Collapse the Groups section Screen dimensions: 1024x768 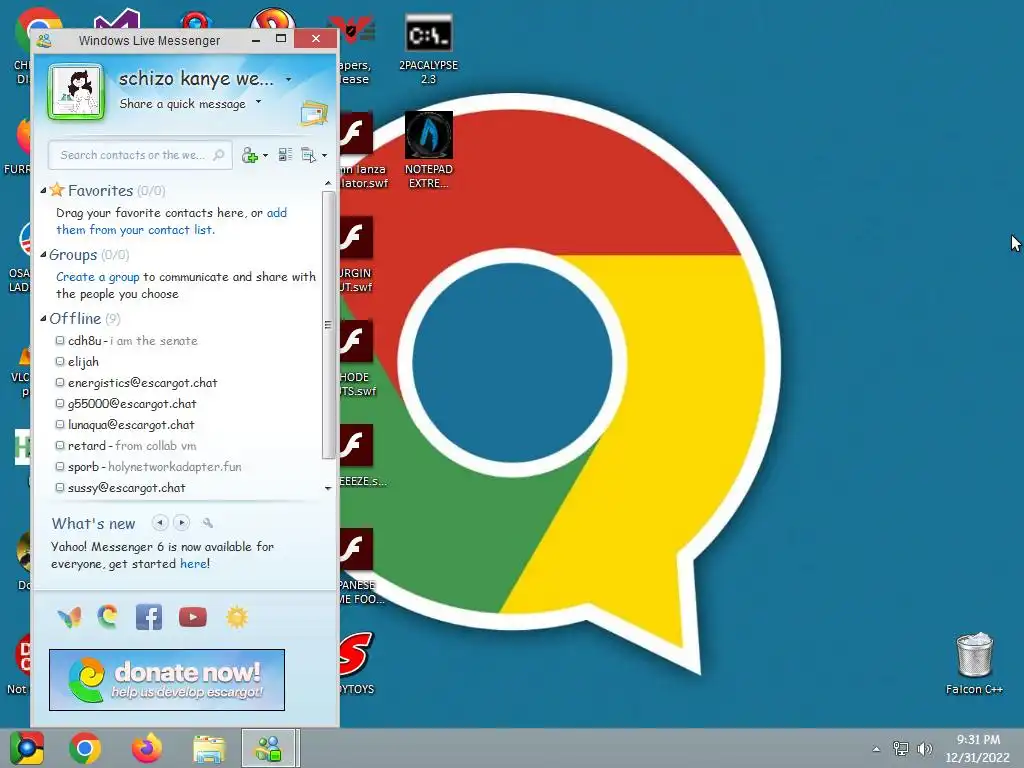point(43,255)
